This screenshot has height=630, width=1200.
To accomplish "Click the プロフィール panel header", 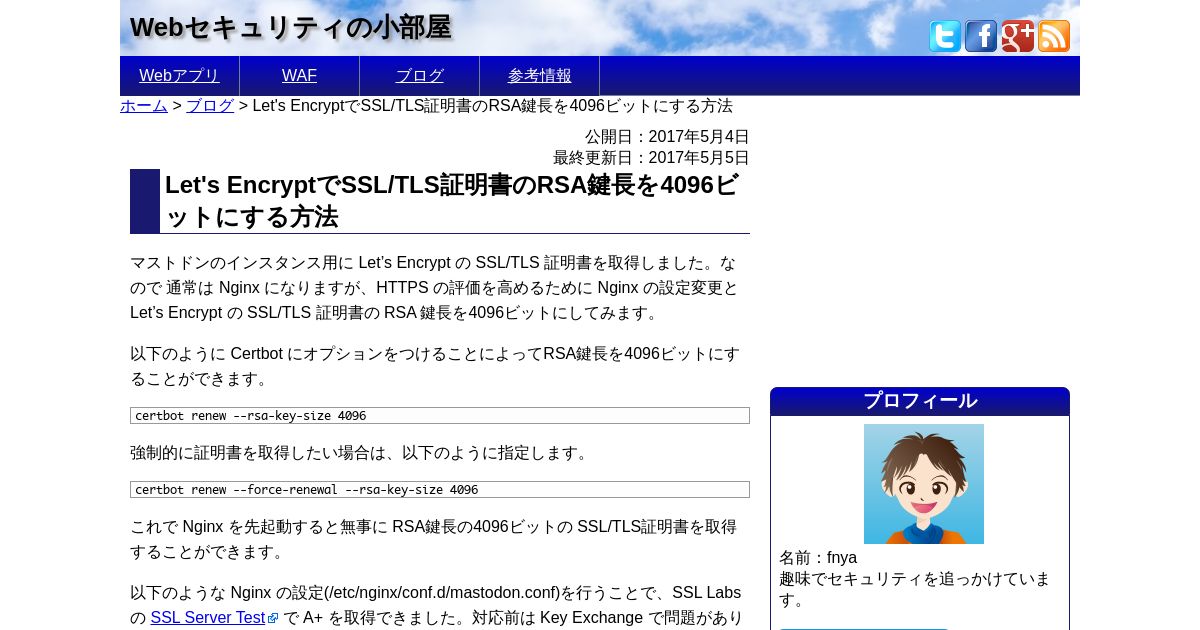I will click(x=920, y=401).
